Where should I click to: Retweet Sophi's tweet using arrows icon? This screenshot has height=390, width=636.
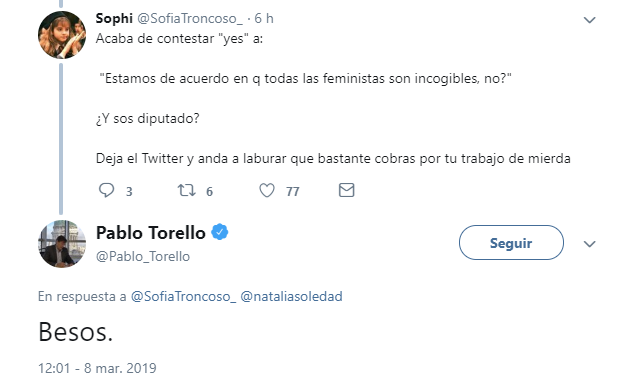tap(187, 190)
